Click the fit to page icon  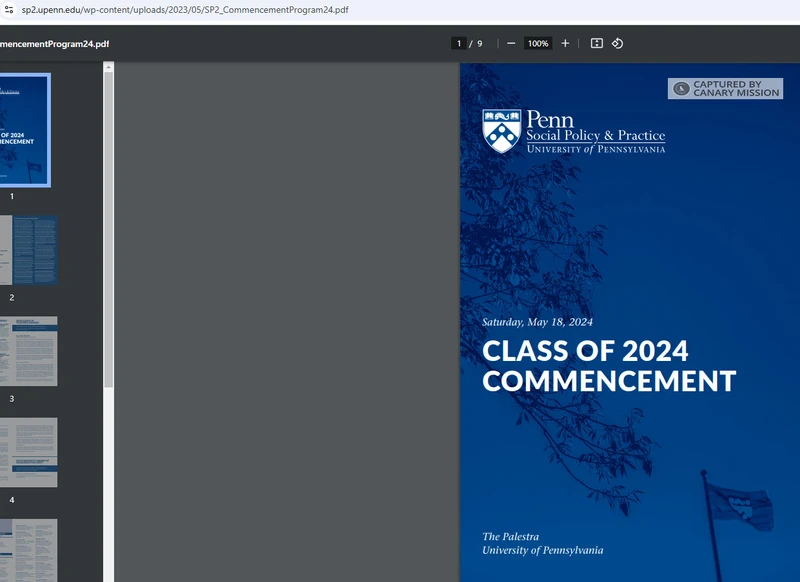click(x=596, y=43)
